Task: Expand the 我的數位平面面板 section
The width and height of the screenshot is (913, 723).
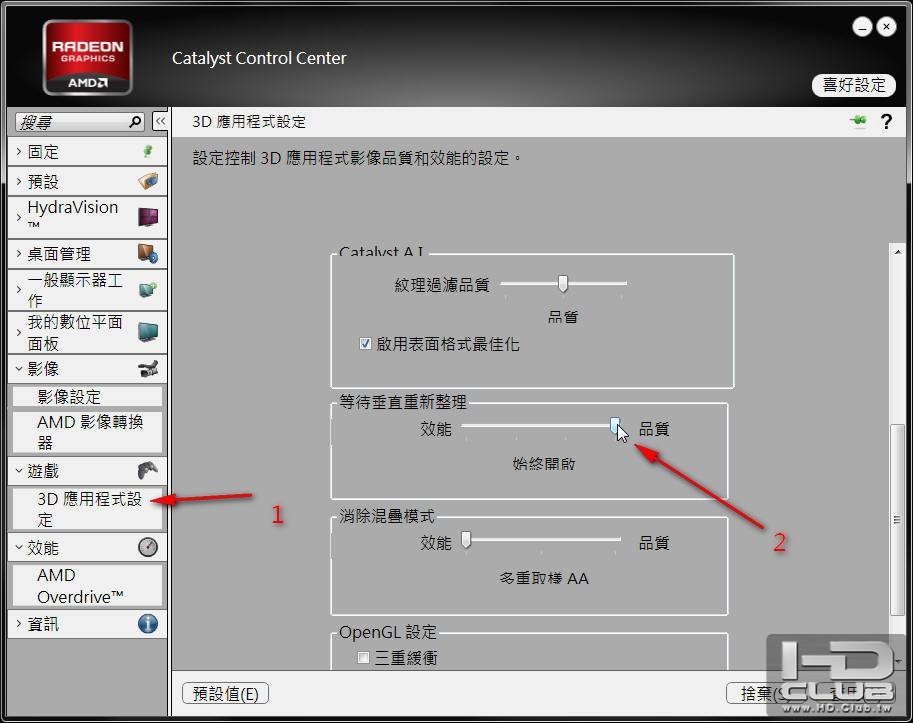Action: coord(19,332)
